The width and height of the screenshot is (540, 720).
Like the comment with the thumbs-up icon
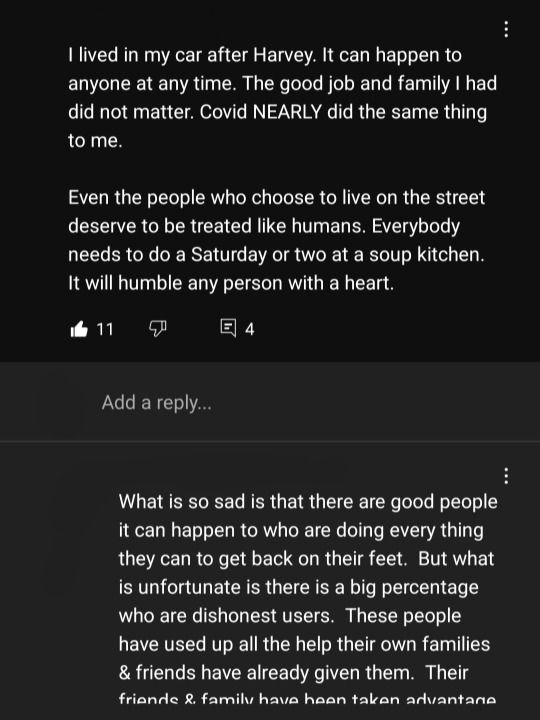79,329
